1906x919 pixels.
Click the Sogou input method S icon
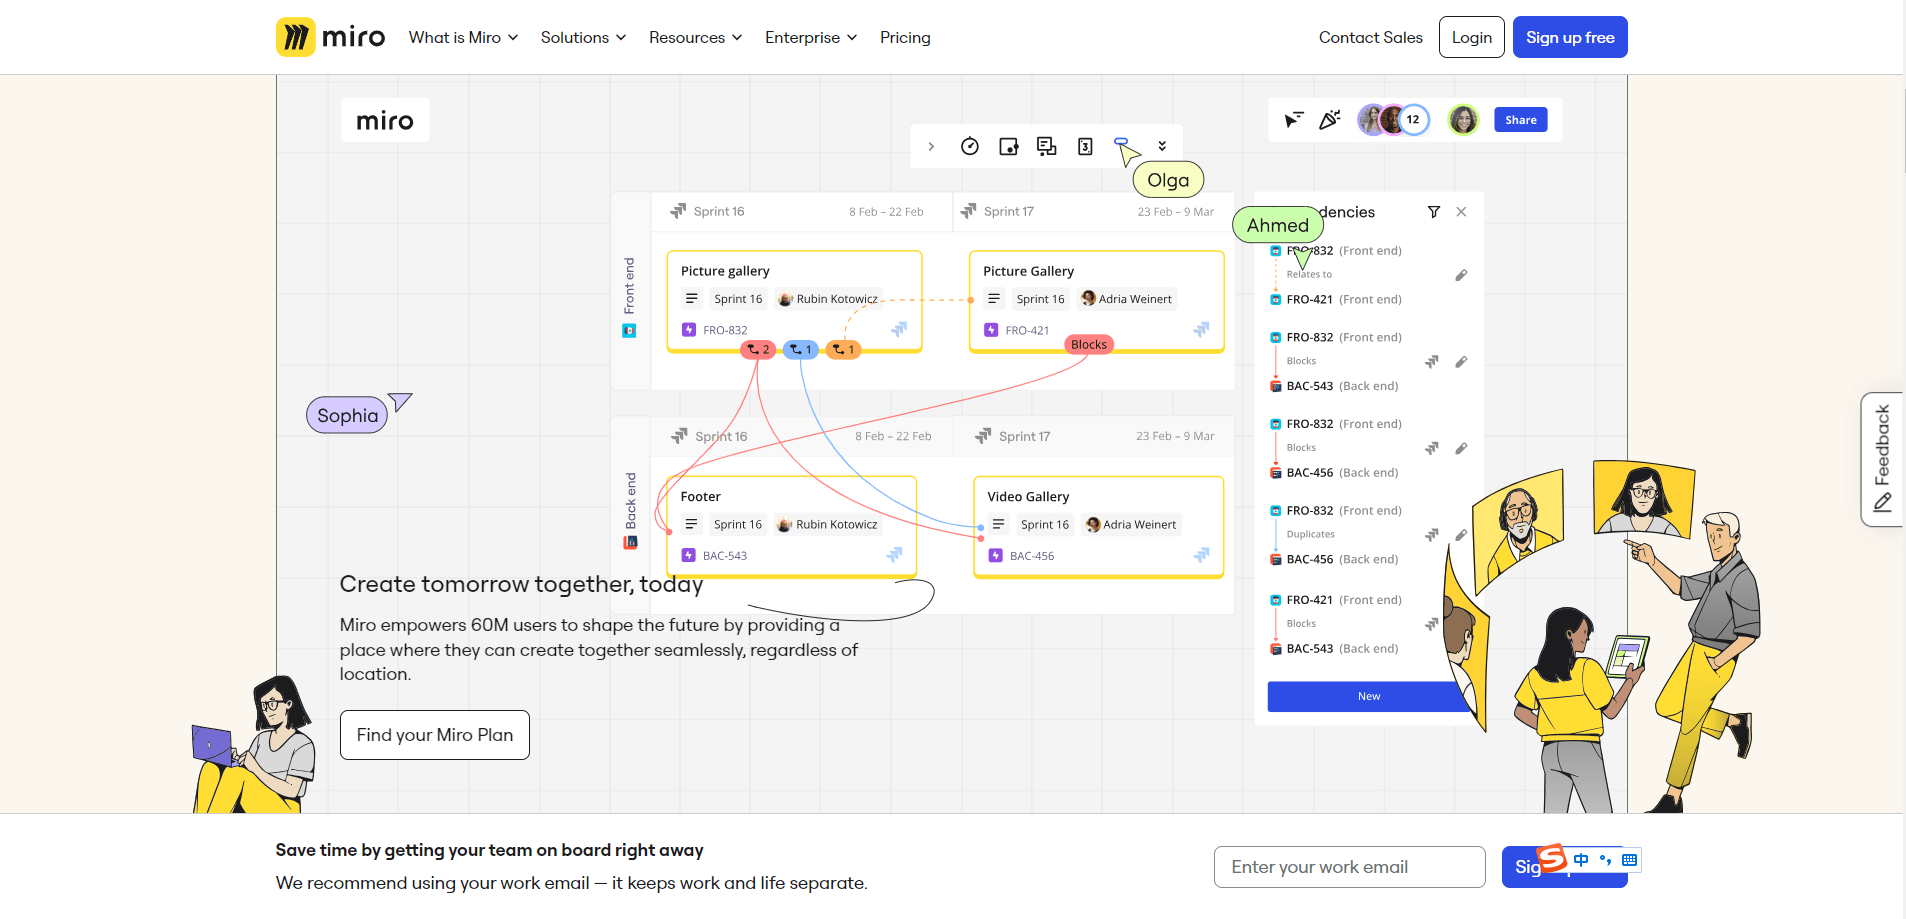coord(1551,858)
